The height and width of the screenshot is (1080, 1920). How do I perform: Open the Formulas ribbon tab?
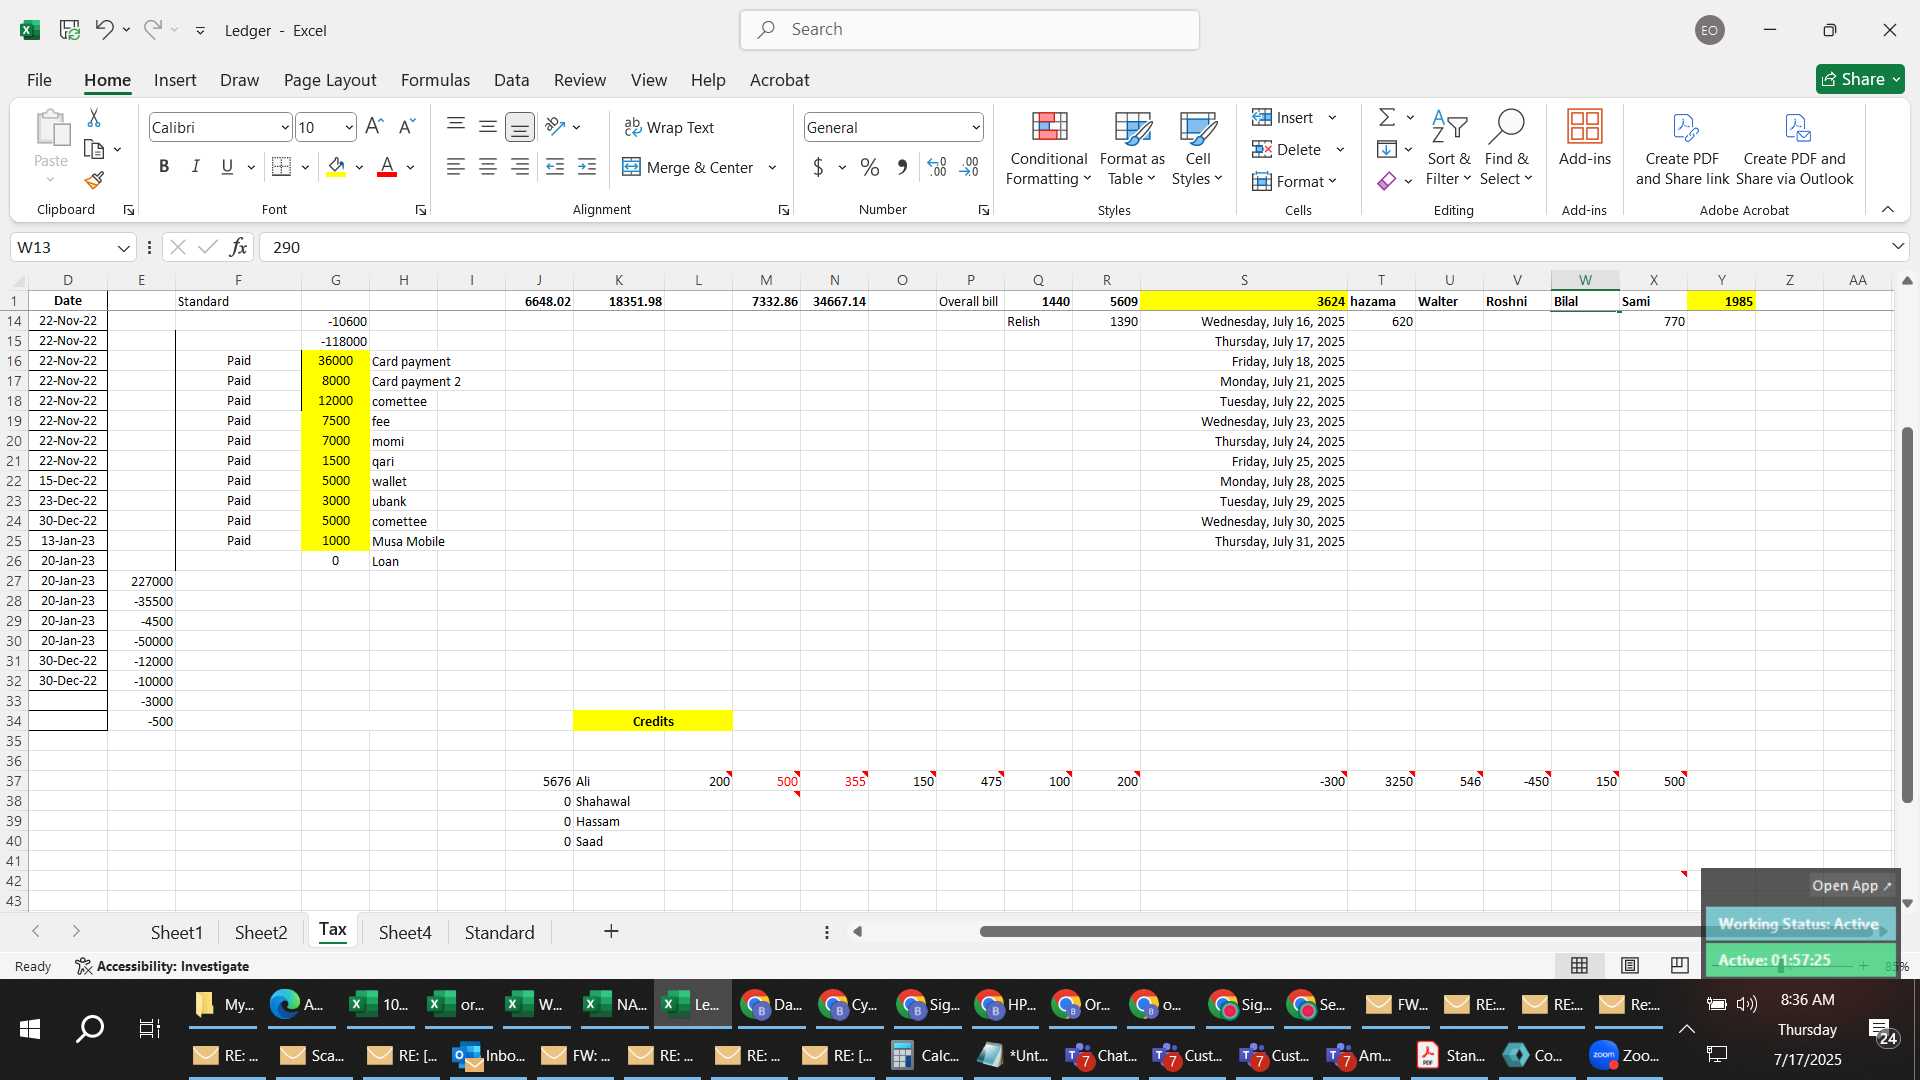click(435, 80)
